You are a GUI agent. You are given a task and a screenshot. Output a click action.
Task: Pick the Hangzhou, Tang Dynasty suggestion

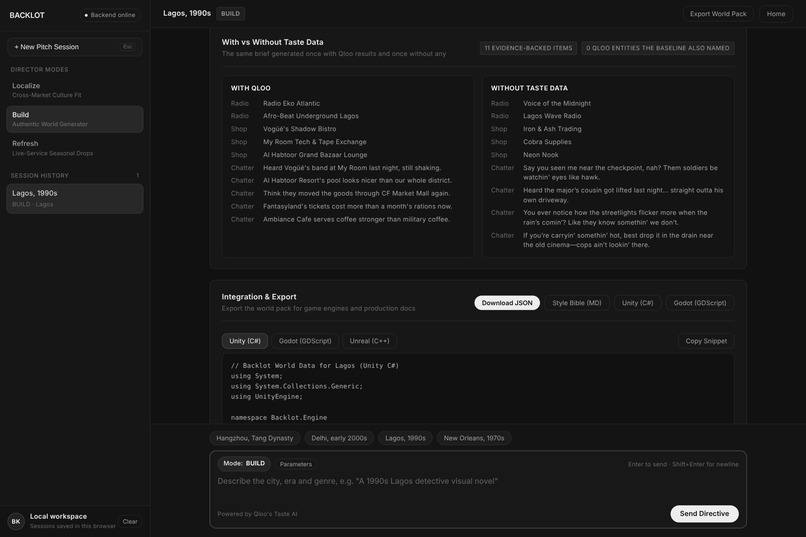254,438
